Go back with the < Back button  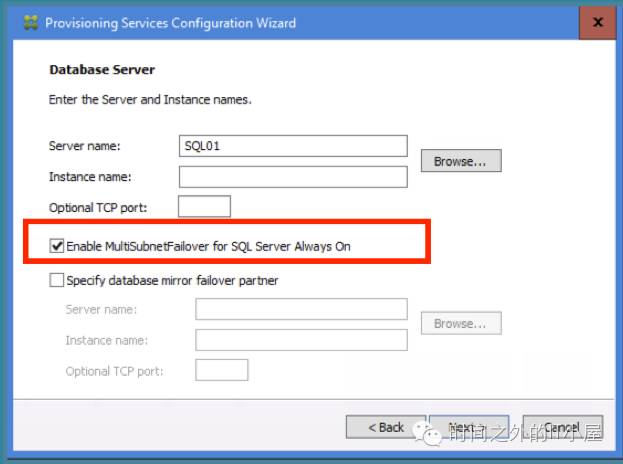pyautogui.click(x=386, y=427)
